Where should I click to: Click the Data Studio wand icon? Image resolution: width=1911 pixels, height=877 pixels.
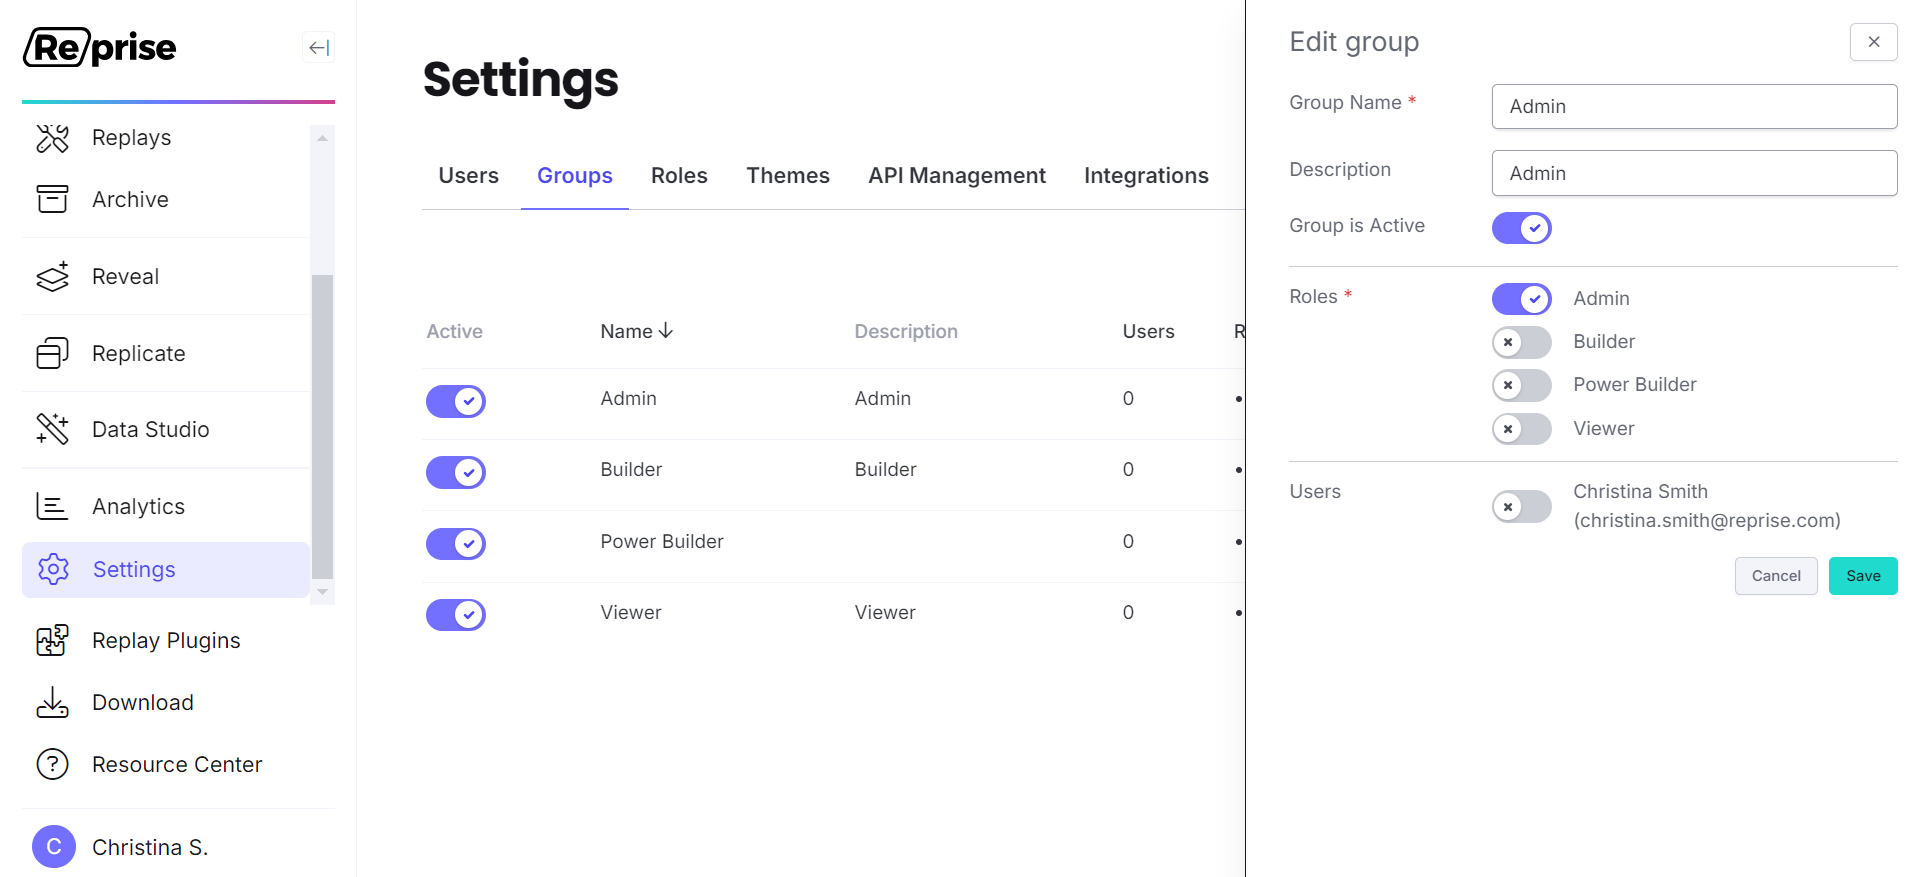point(53,429)
